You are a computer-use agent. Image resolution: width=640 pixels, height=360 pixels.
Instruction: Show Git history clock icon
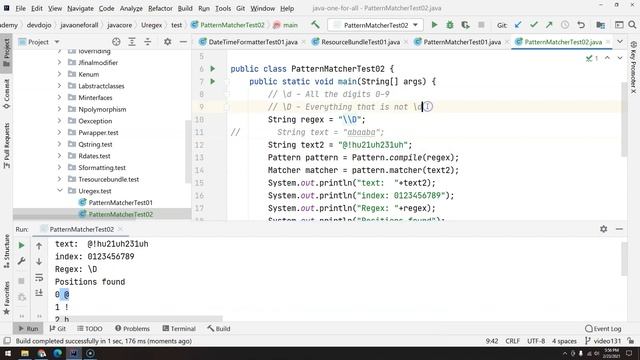tap(565, 25)
